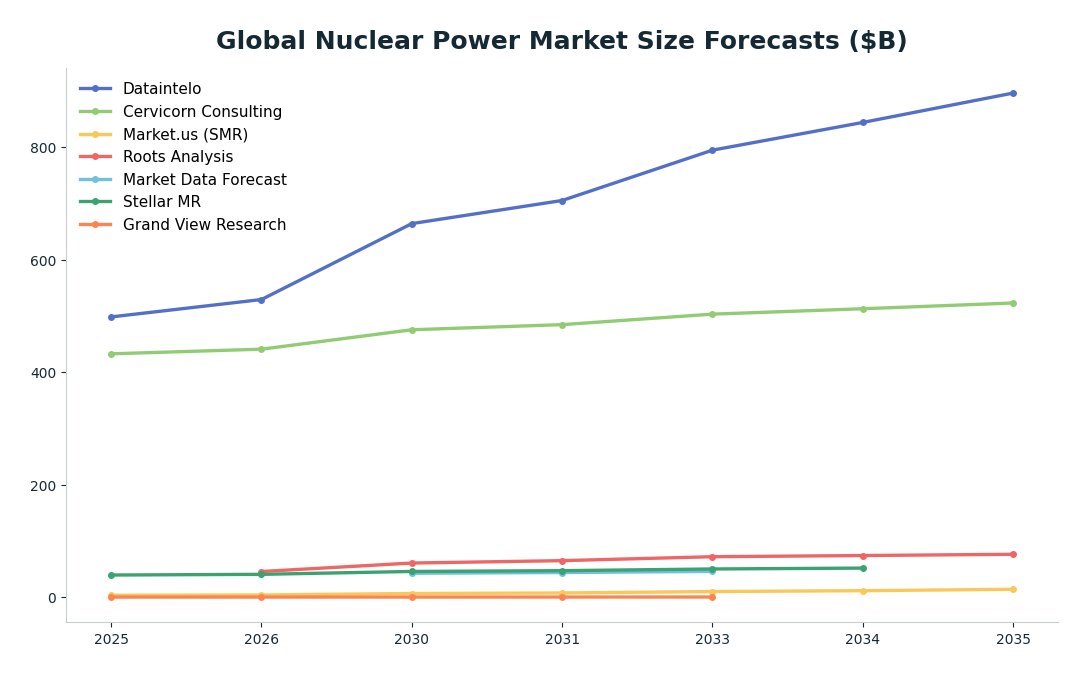The height and width of the screenshot is (676, 1088).
Task: Select the Roots Analysis point at 2030
Action: tap(412, 563)
